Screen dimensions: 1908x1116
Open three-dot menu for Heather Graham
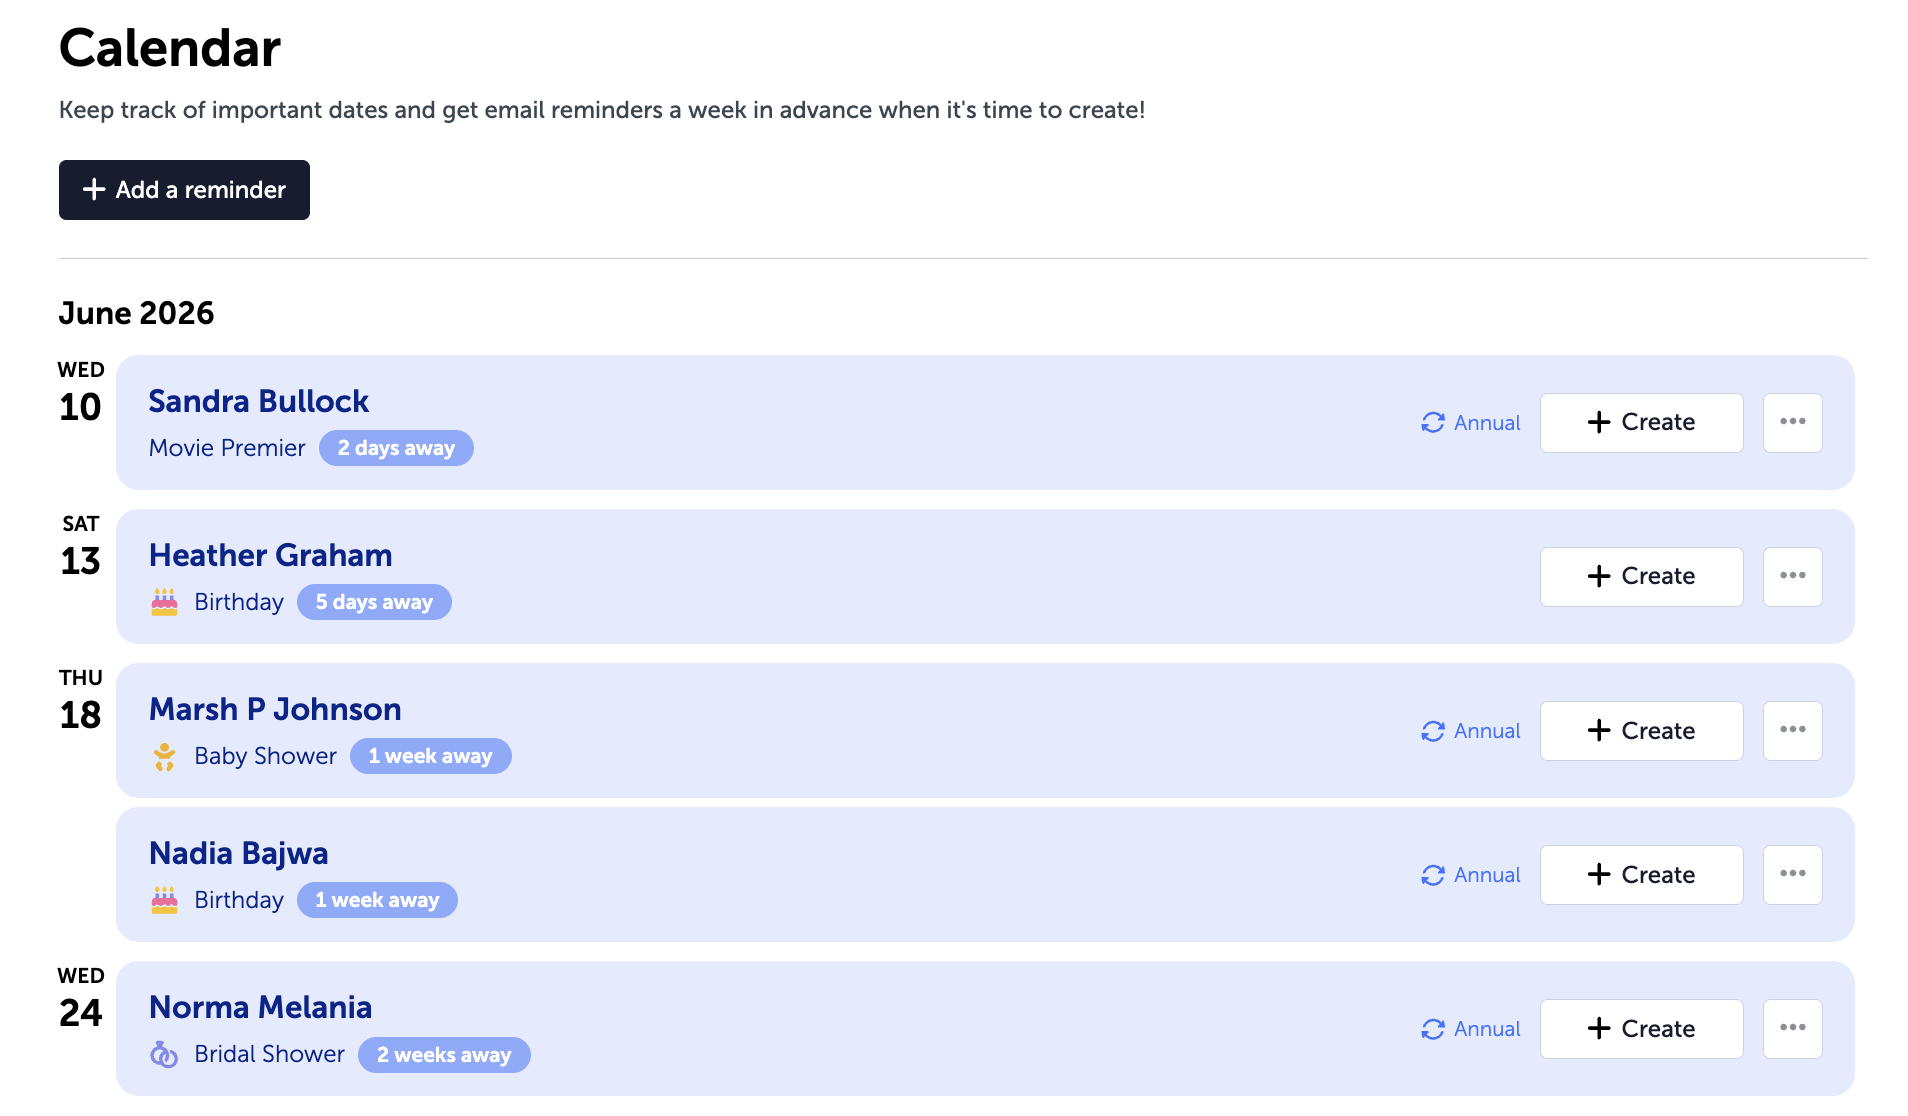tap(1792, 576)
